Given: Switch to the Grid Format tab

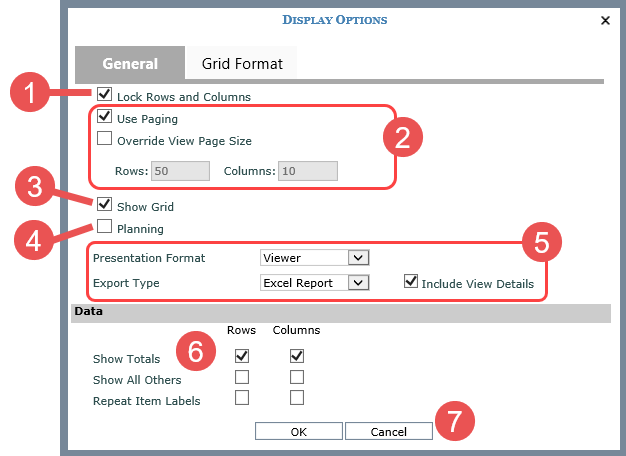Looking at the screenshot, I should (242, 63).
